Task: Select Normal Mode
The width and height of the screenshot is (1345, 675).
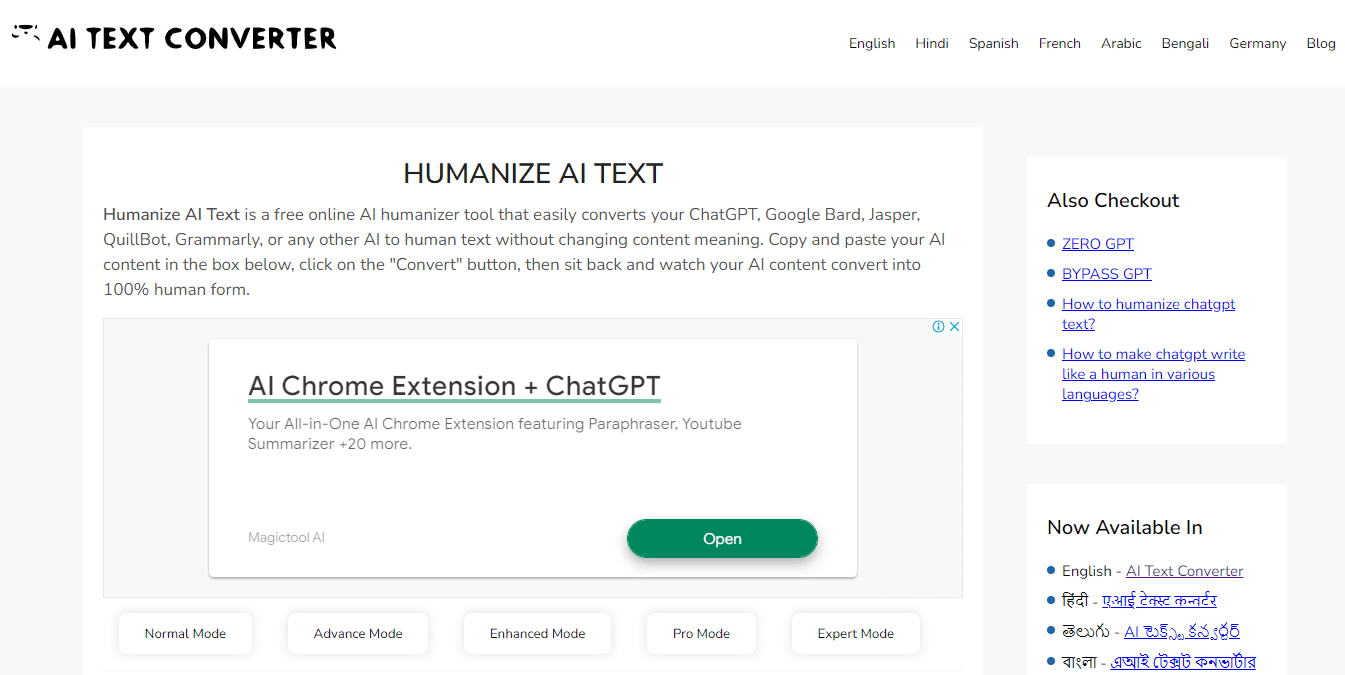Action: coord(185,633)
